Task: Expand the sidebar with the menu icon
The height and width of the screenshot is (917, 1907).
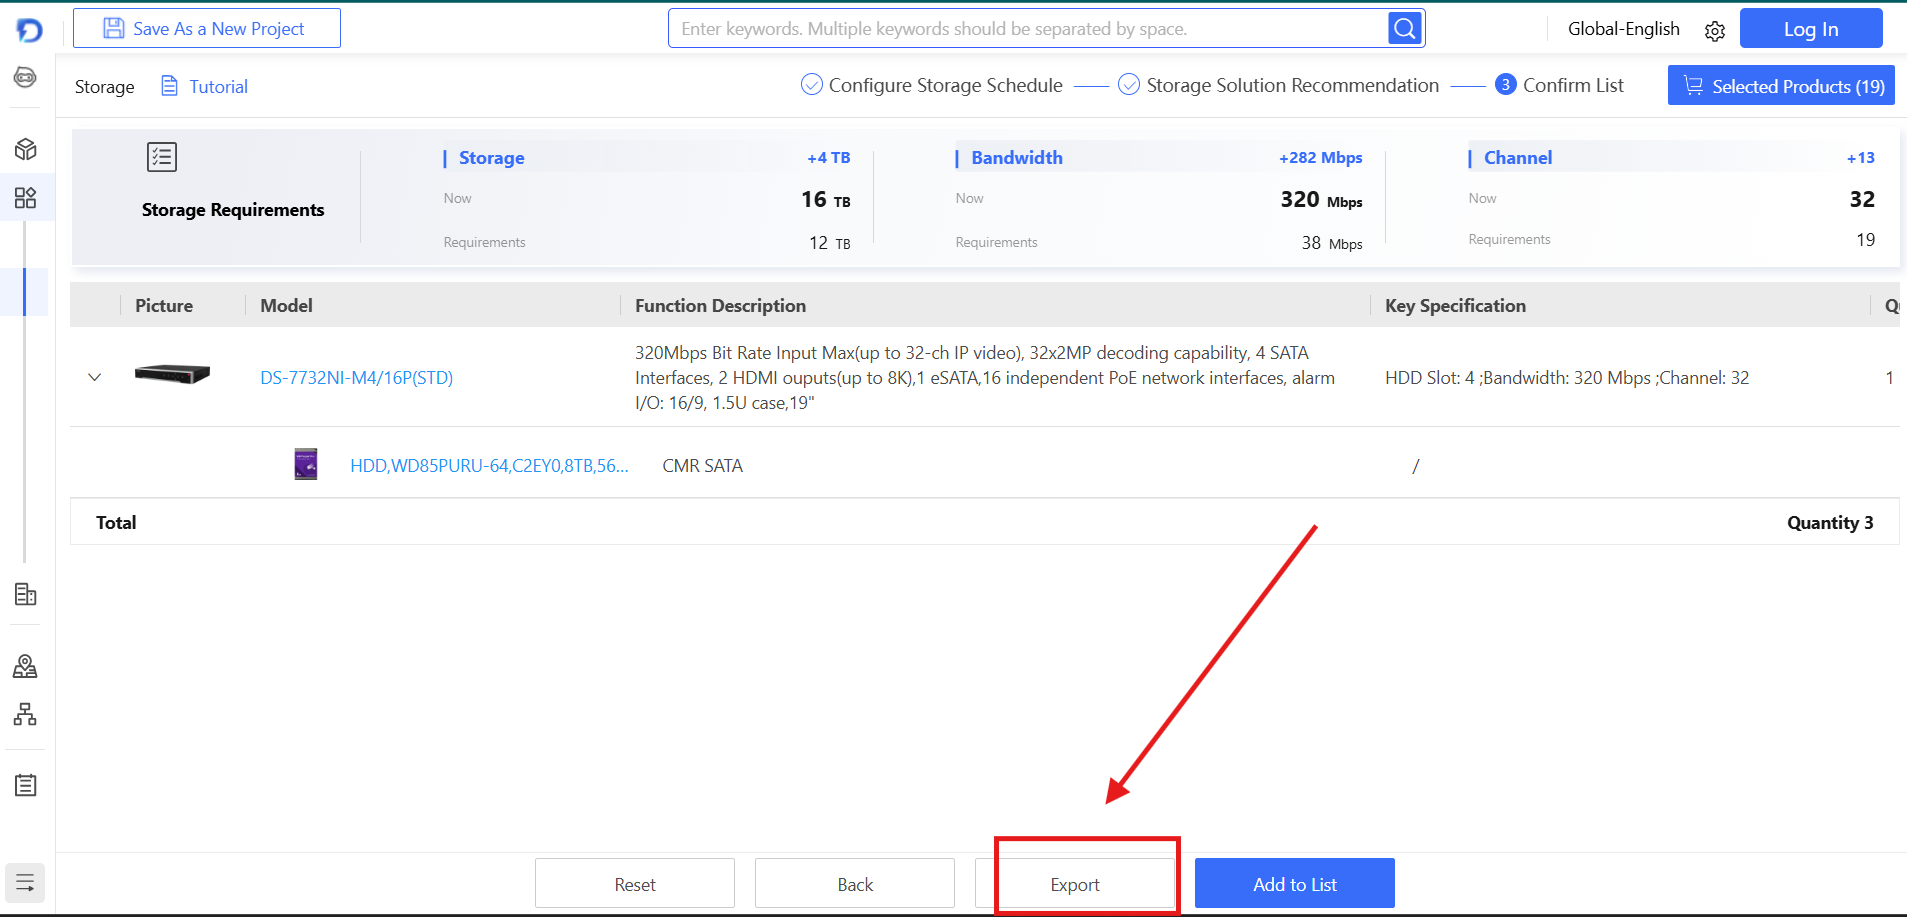Action: [x=25, y=883]
